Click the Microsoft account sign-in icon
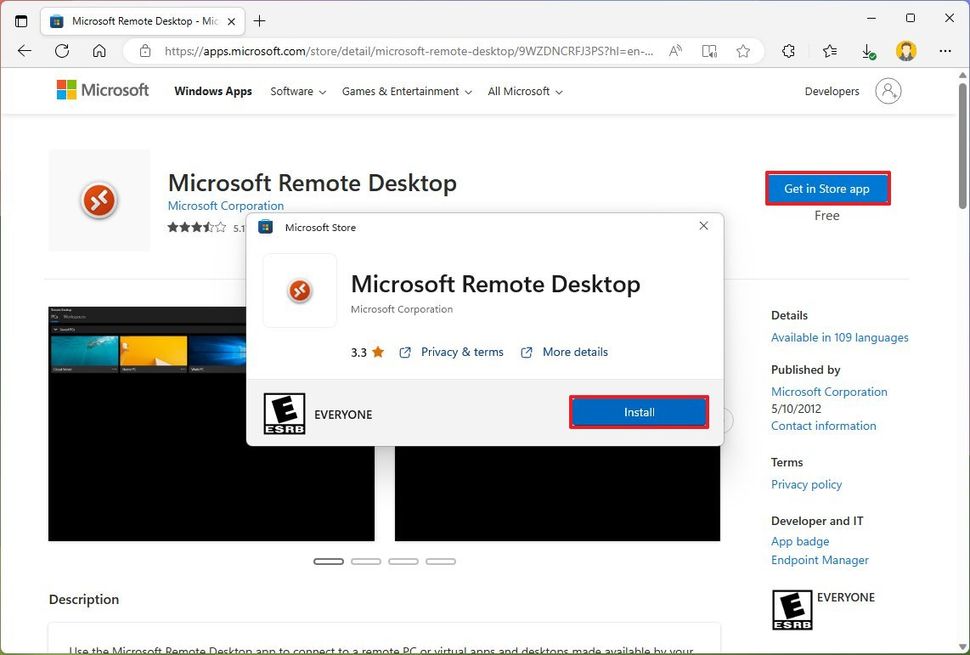 (888, 90)
